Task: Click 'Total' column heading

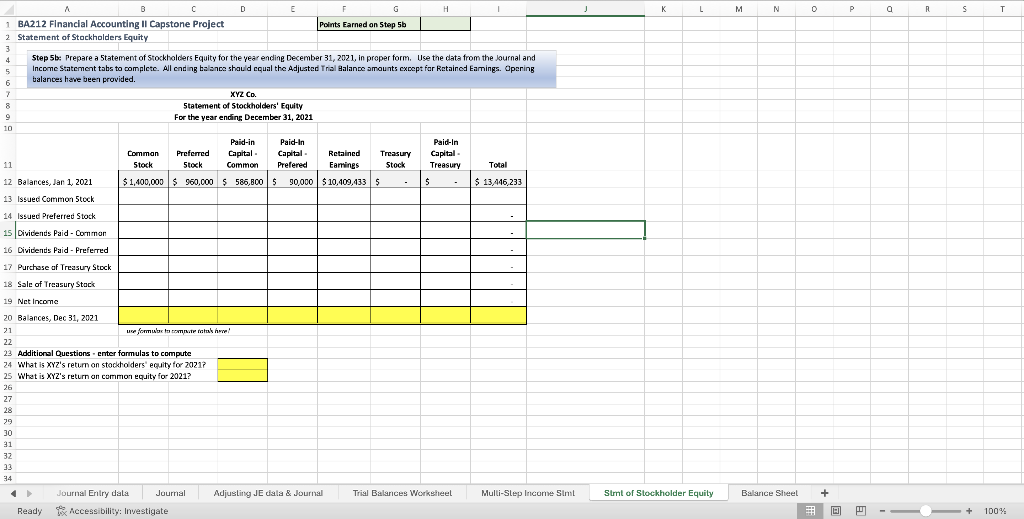Action: pyautogui.click(x=498, y=165)
